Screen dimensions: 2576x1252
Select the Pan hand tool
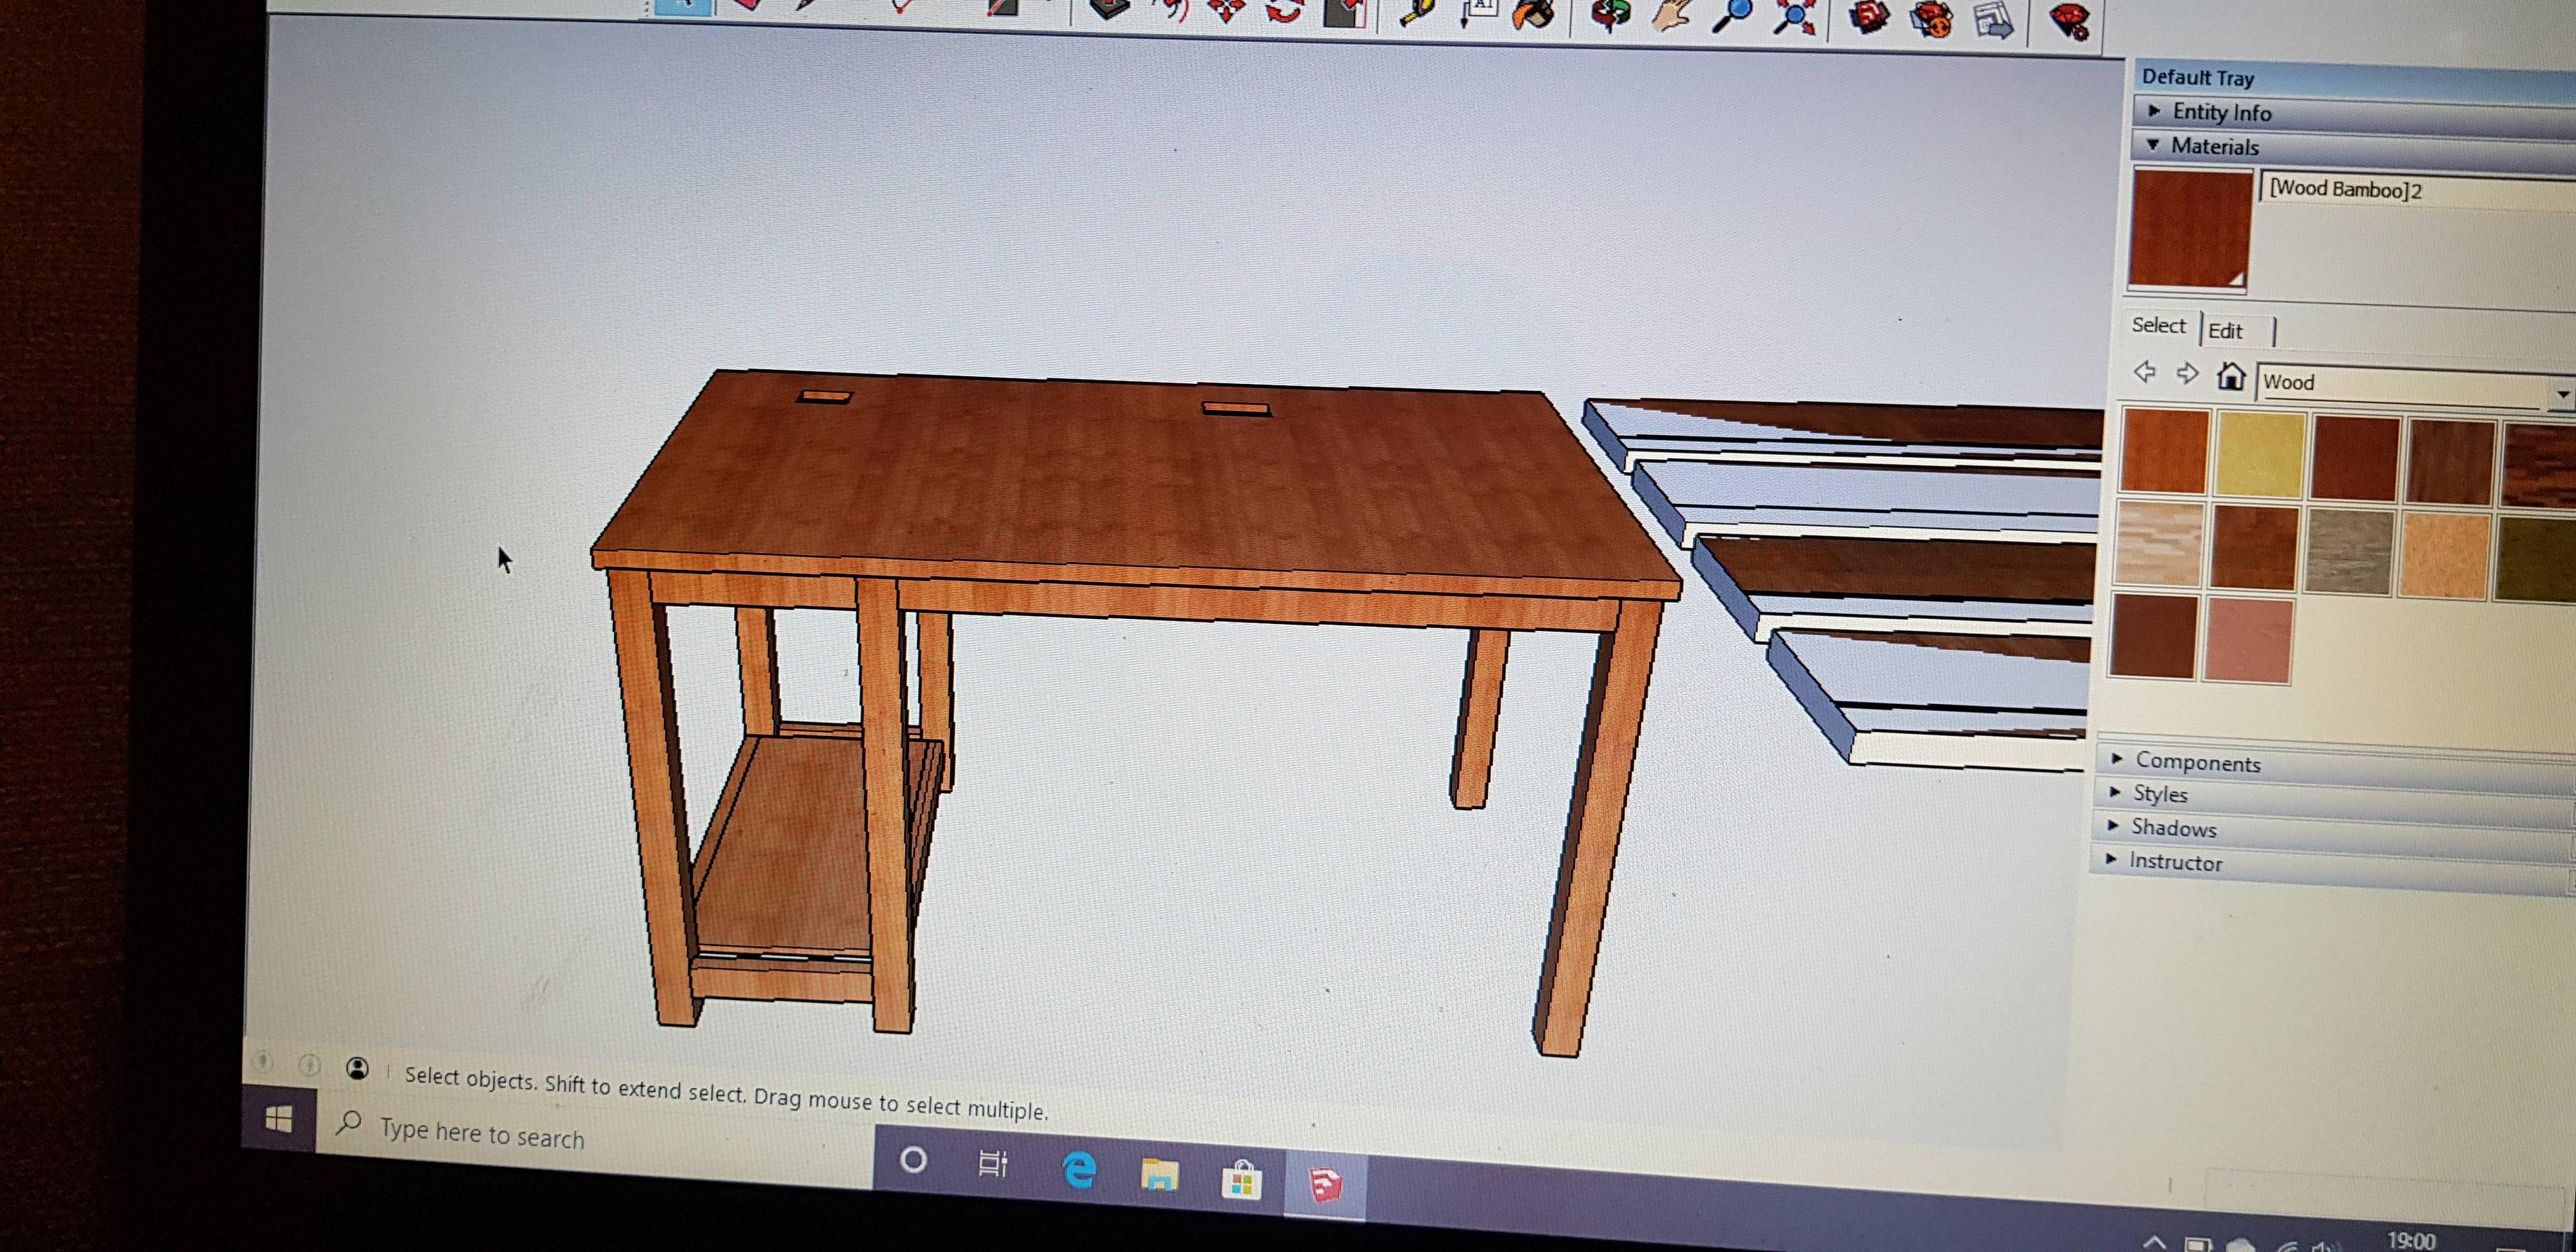coord(1671,15)
